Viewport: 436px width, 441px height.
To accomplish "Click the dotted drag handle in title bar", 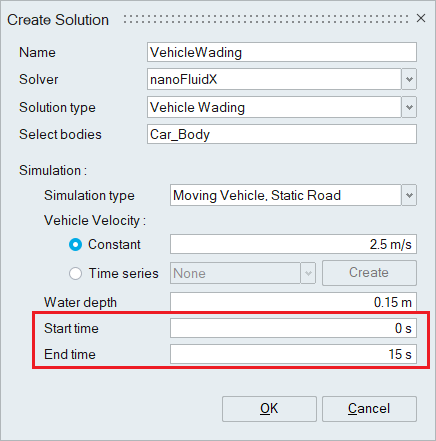I will (x=266, y=19).
